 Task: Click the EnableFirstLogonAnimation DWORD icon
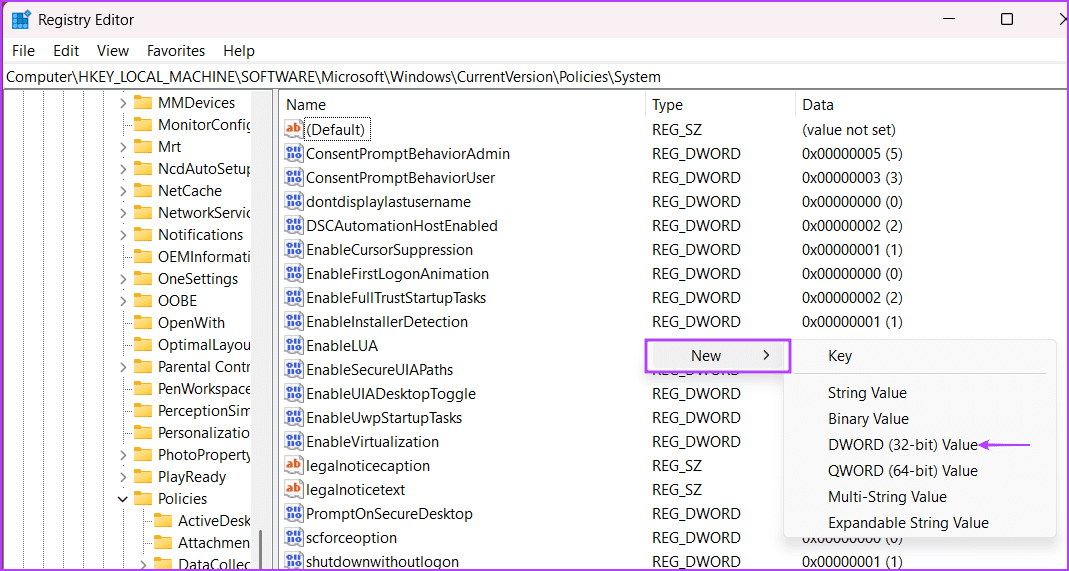click(293, 273)
